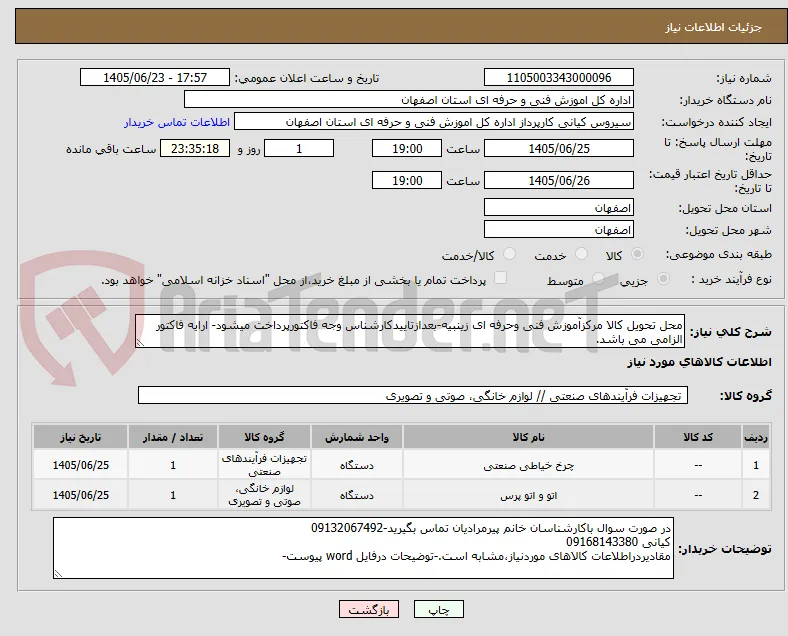
Task: Click the دستگاه unit cell in row 1
Action: [357, 466]
